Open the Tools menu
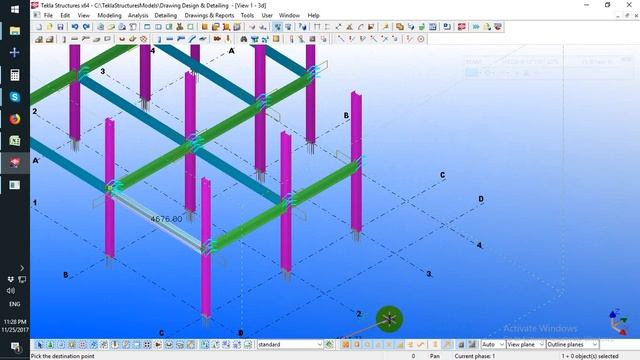Screen dimensions: 640x360 tap(247, 16)
